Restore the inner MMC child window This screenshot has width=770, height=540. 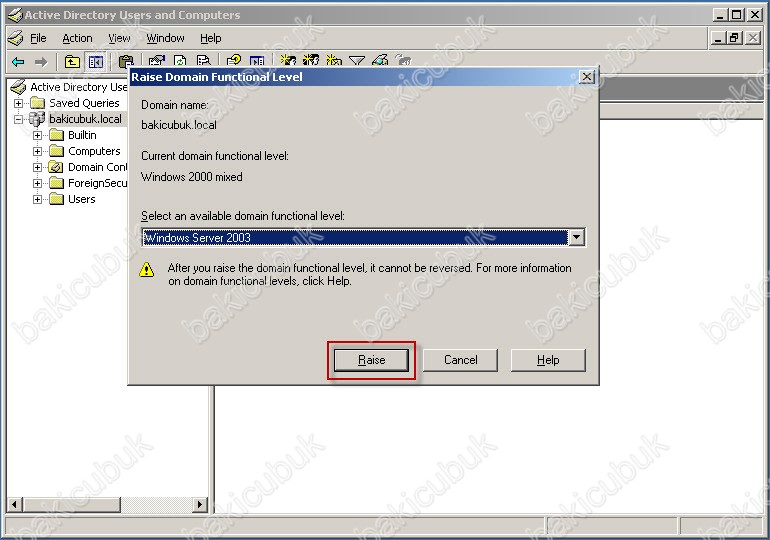tap(735, 38)
